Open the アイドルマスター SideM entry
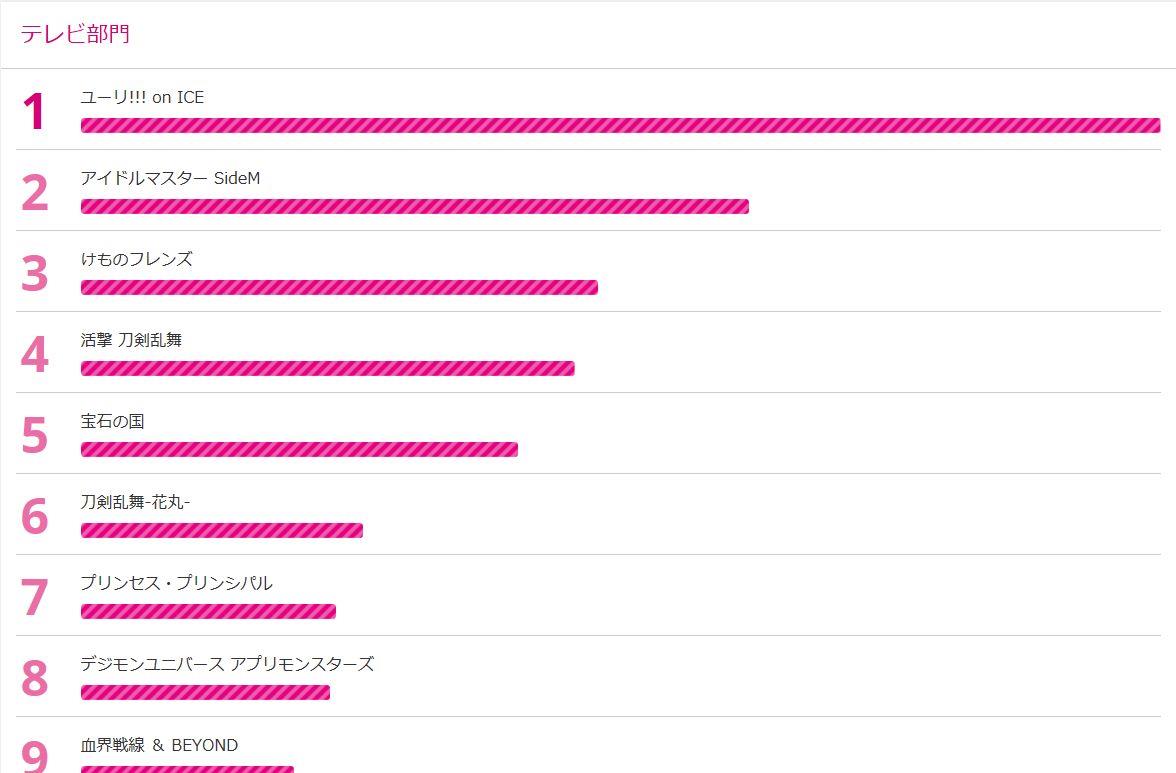Image resolution: width=1176 pixels, height=773 pixels. [x=170, y=178]
